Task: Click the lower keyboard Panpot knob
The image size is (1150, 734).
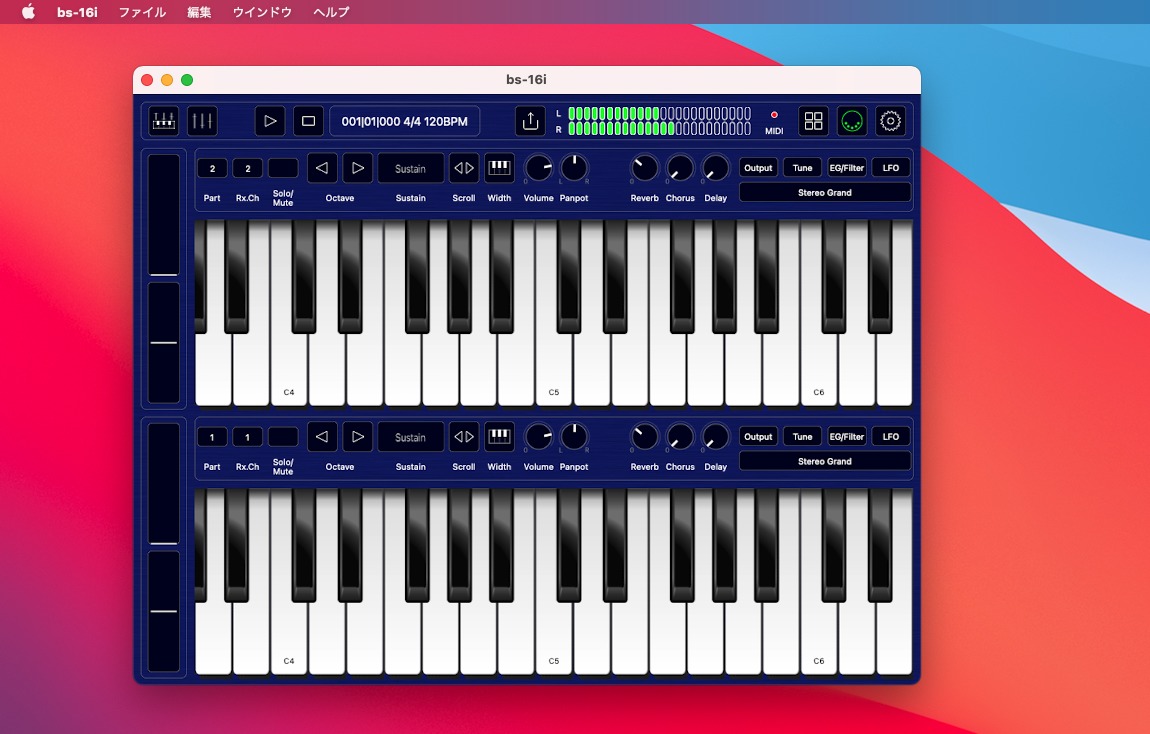Action: [574, 438]
